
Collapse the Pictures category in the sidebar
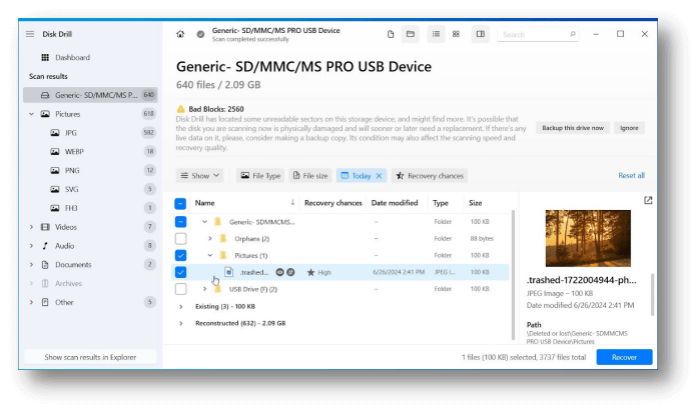31,114
